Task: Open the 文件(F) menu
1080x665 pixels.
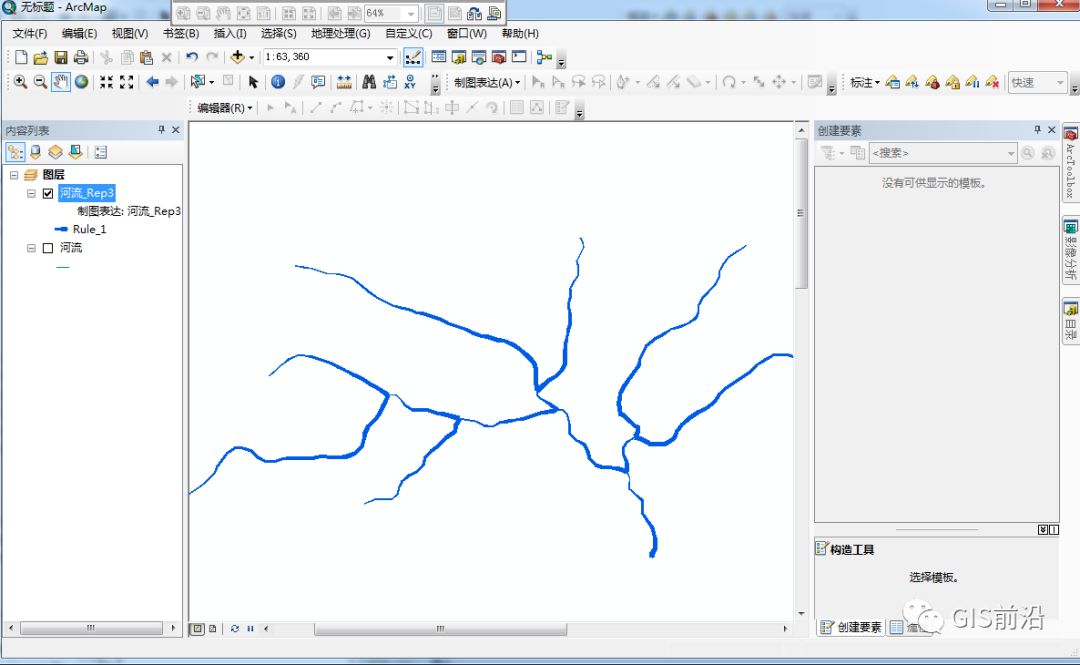Action: click(30, 33)
